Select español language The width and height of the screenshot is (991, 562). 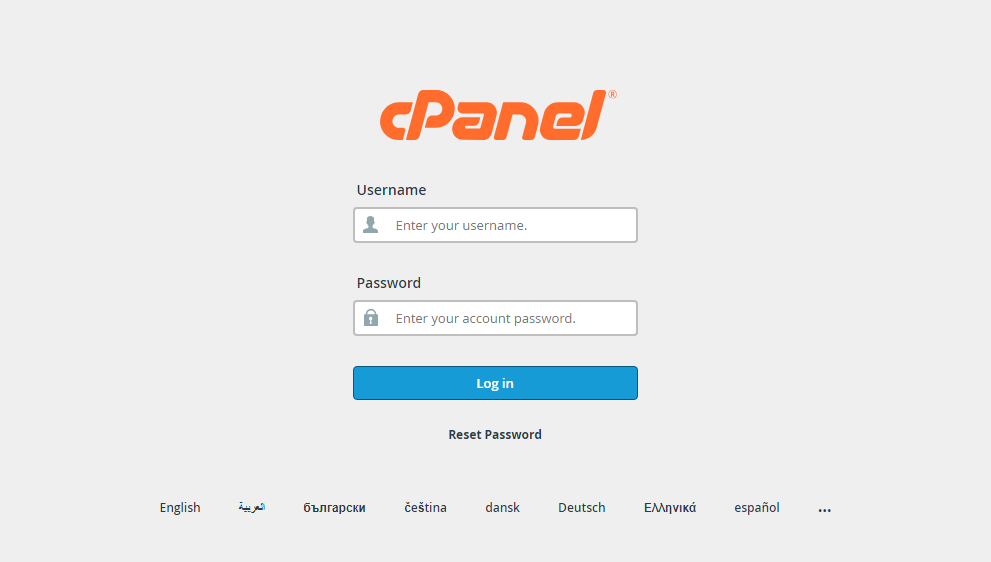coord(757,508)
